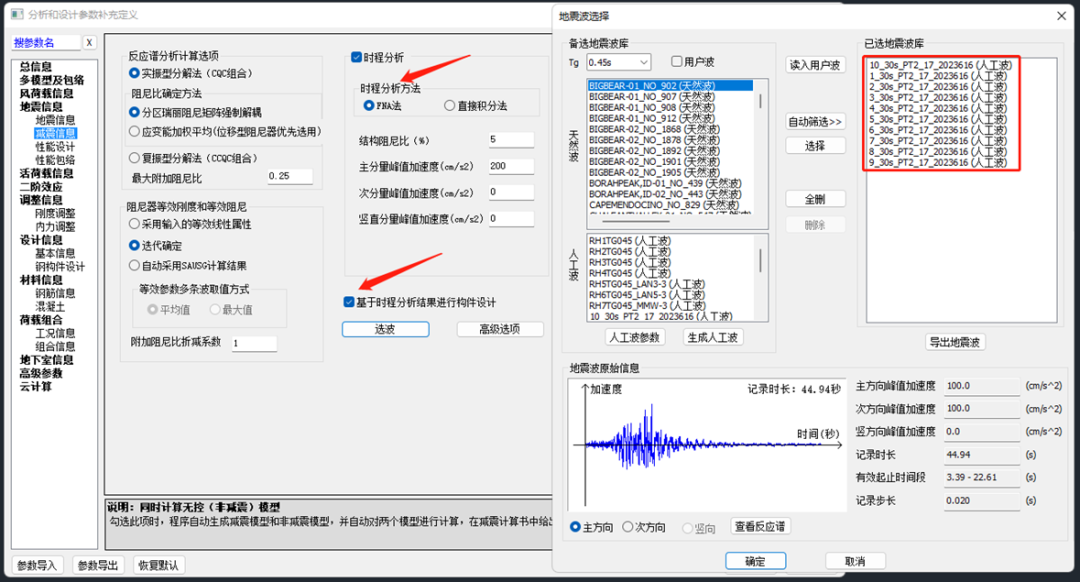Uncheck the 时程分析 checkbox
Screen dimensions: 1080x582
pyautogui.click(x=357, y=58)
